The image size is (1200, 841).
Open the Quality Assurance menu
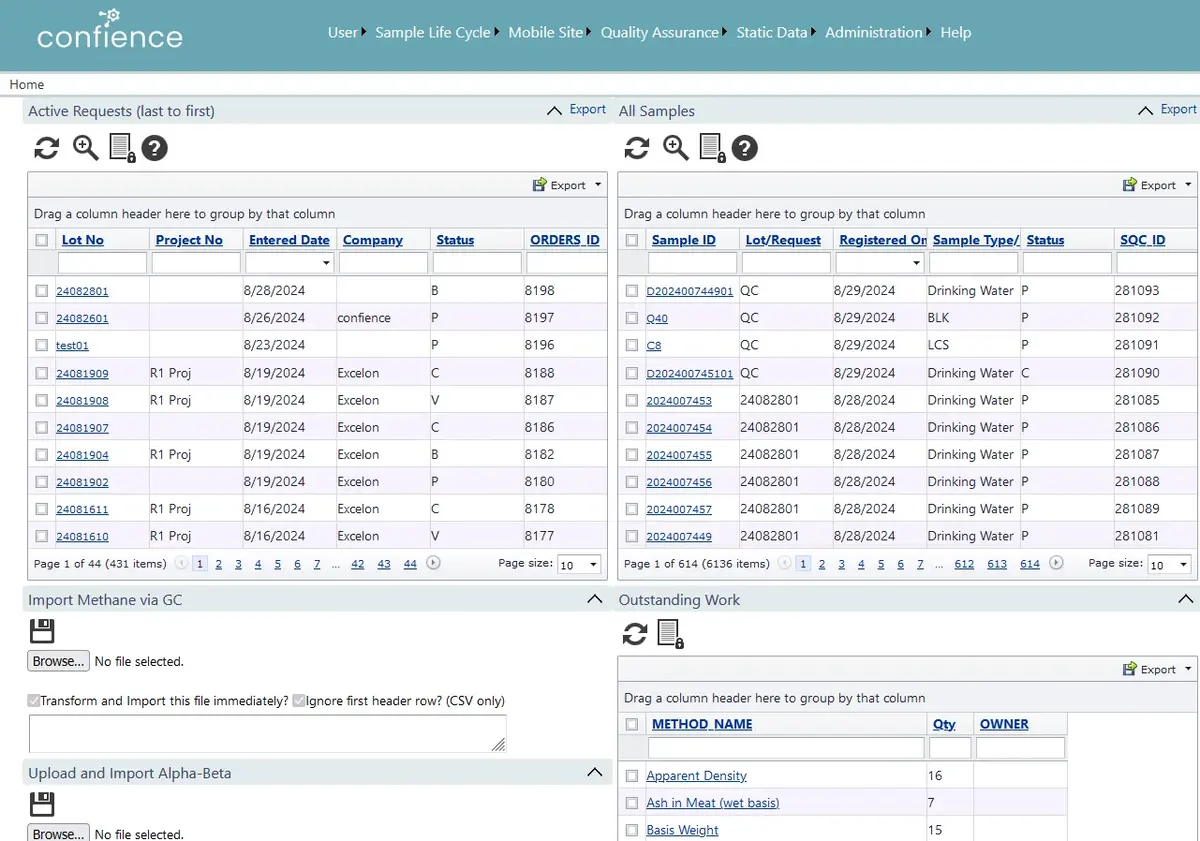point(659,32)
